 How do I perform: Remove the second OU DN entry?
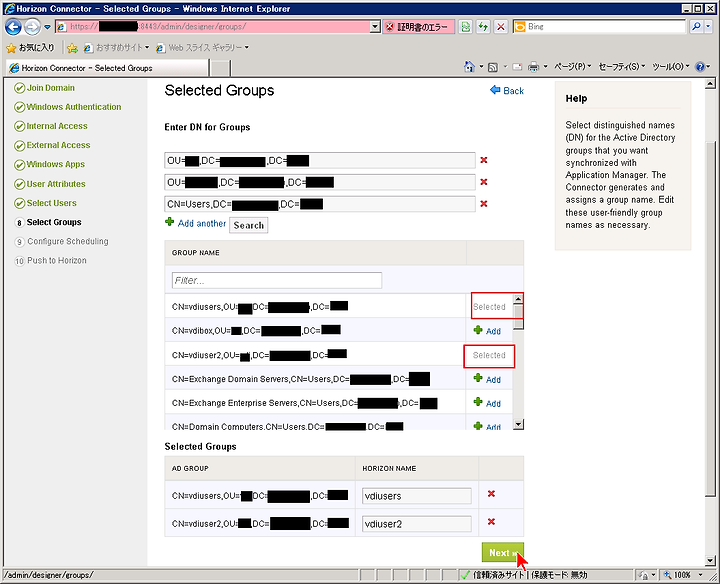484,182
